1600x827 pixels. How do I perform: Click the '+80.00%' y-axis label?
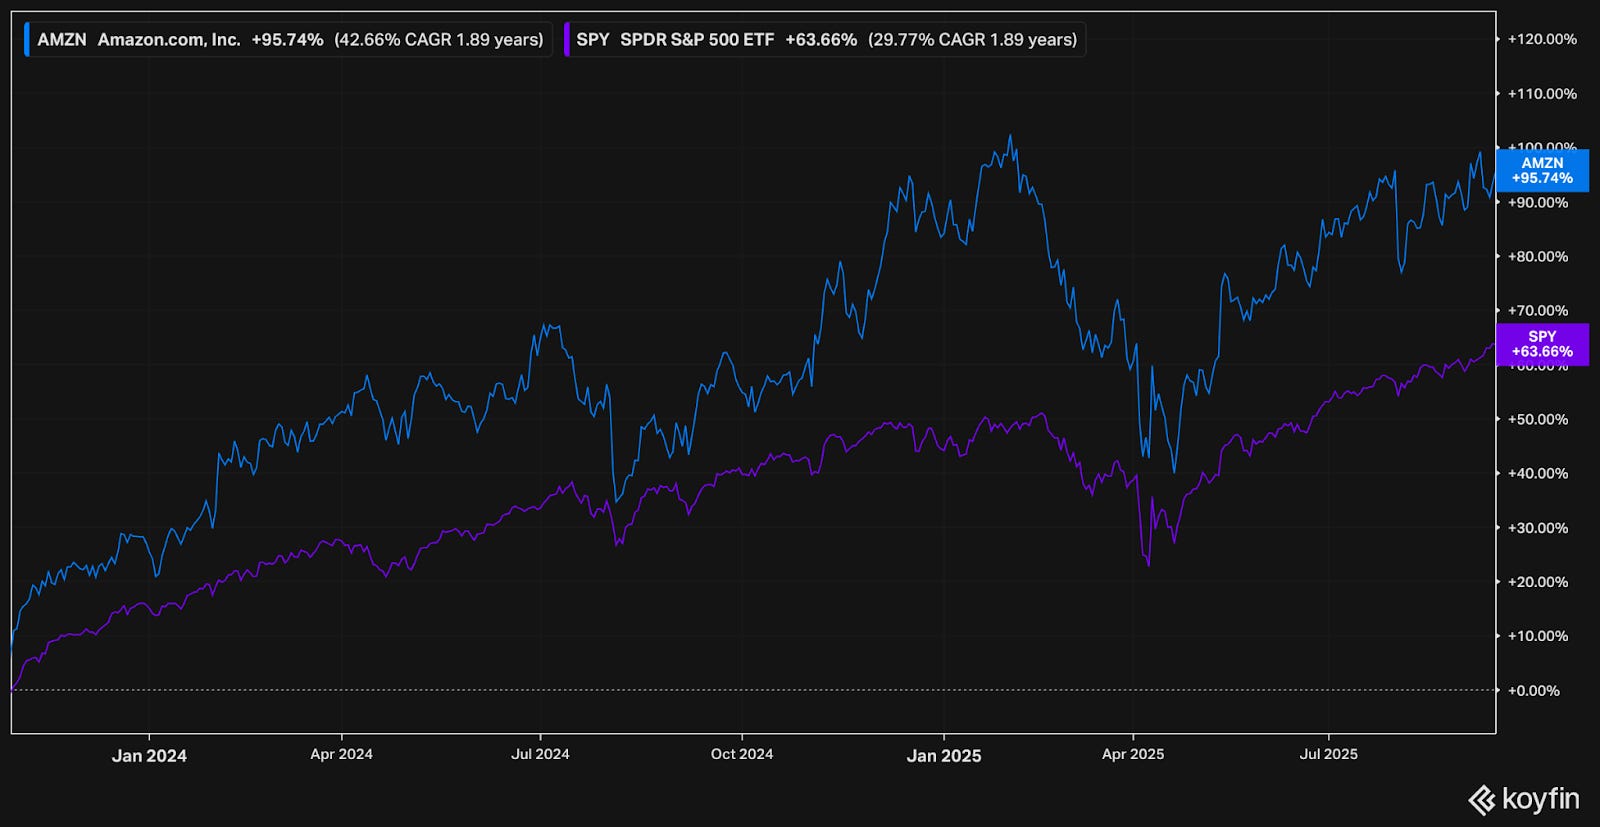point(1538,256)
